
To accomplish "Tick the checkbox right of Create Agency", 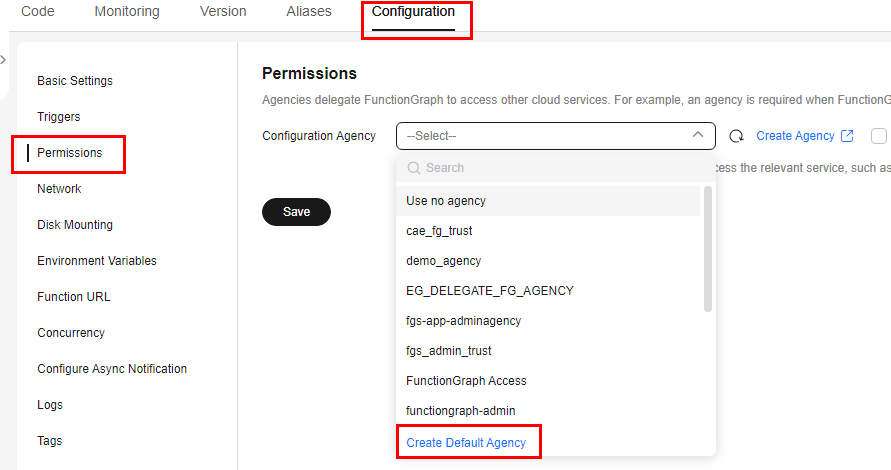I will (x=878, y=136).
